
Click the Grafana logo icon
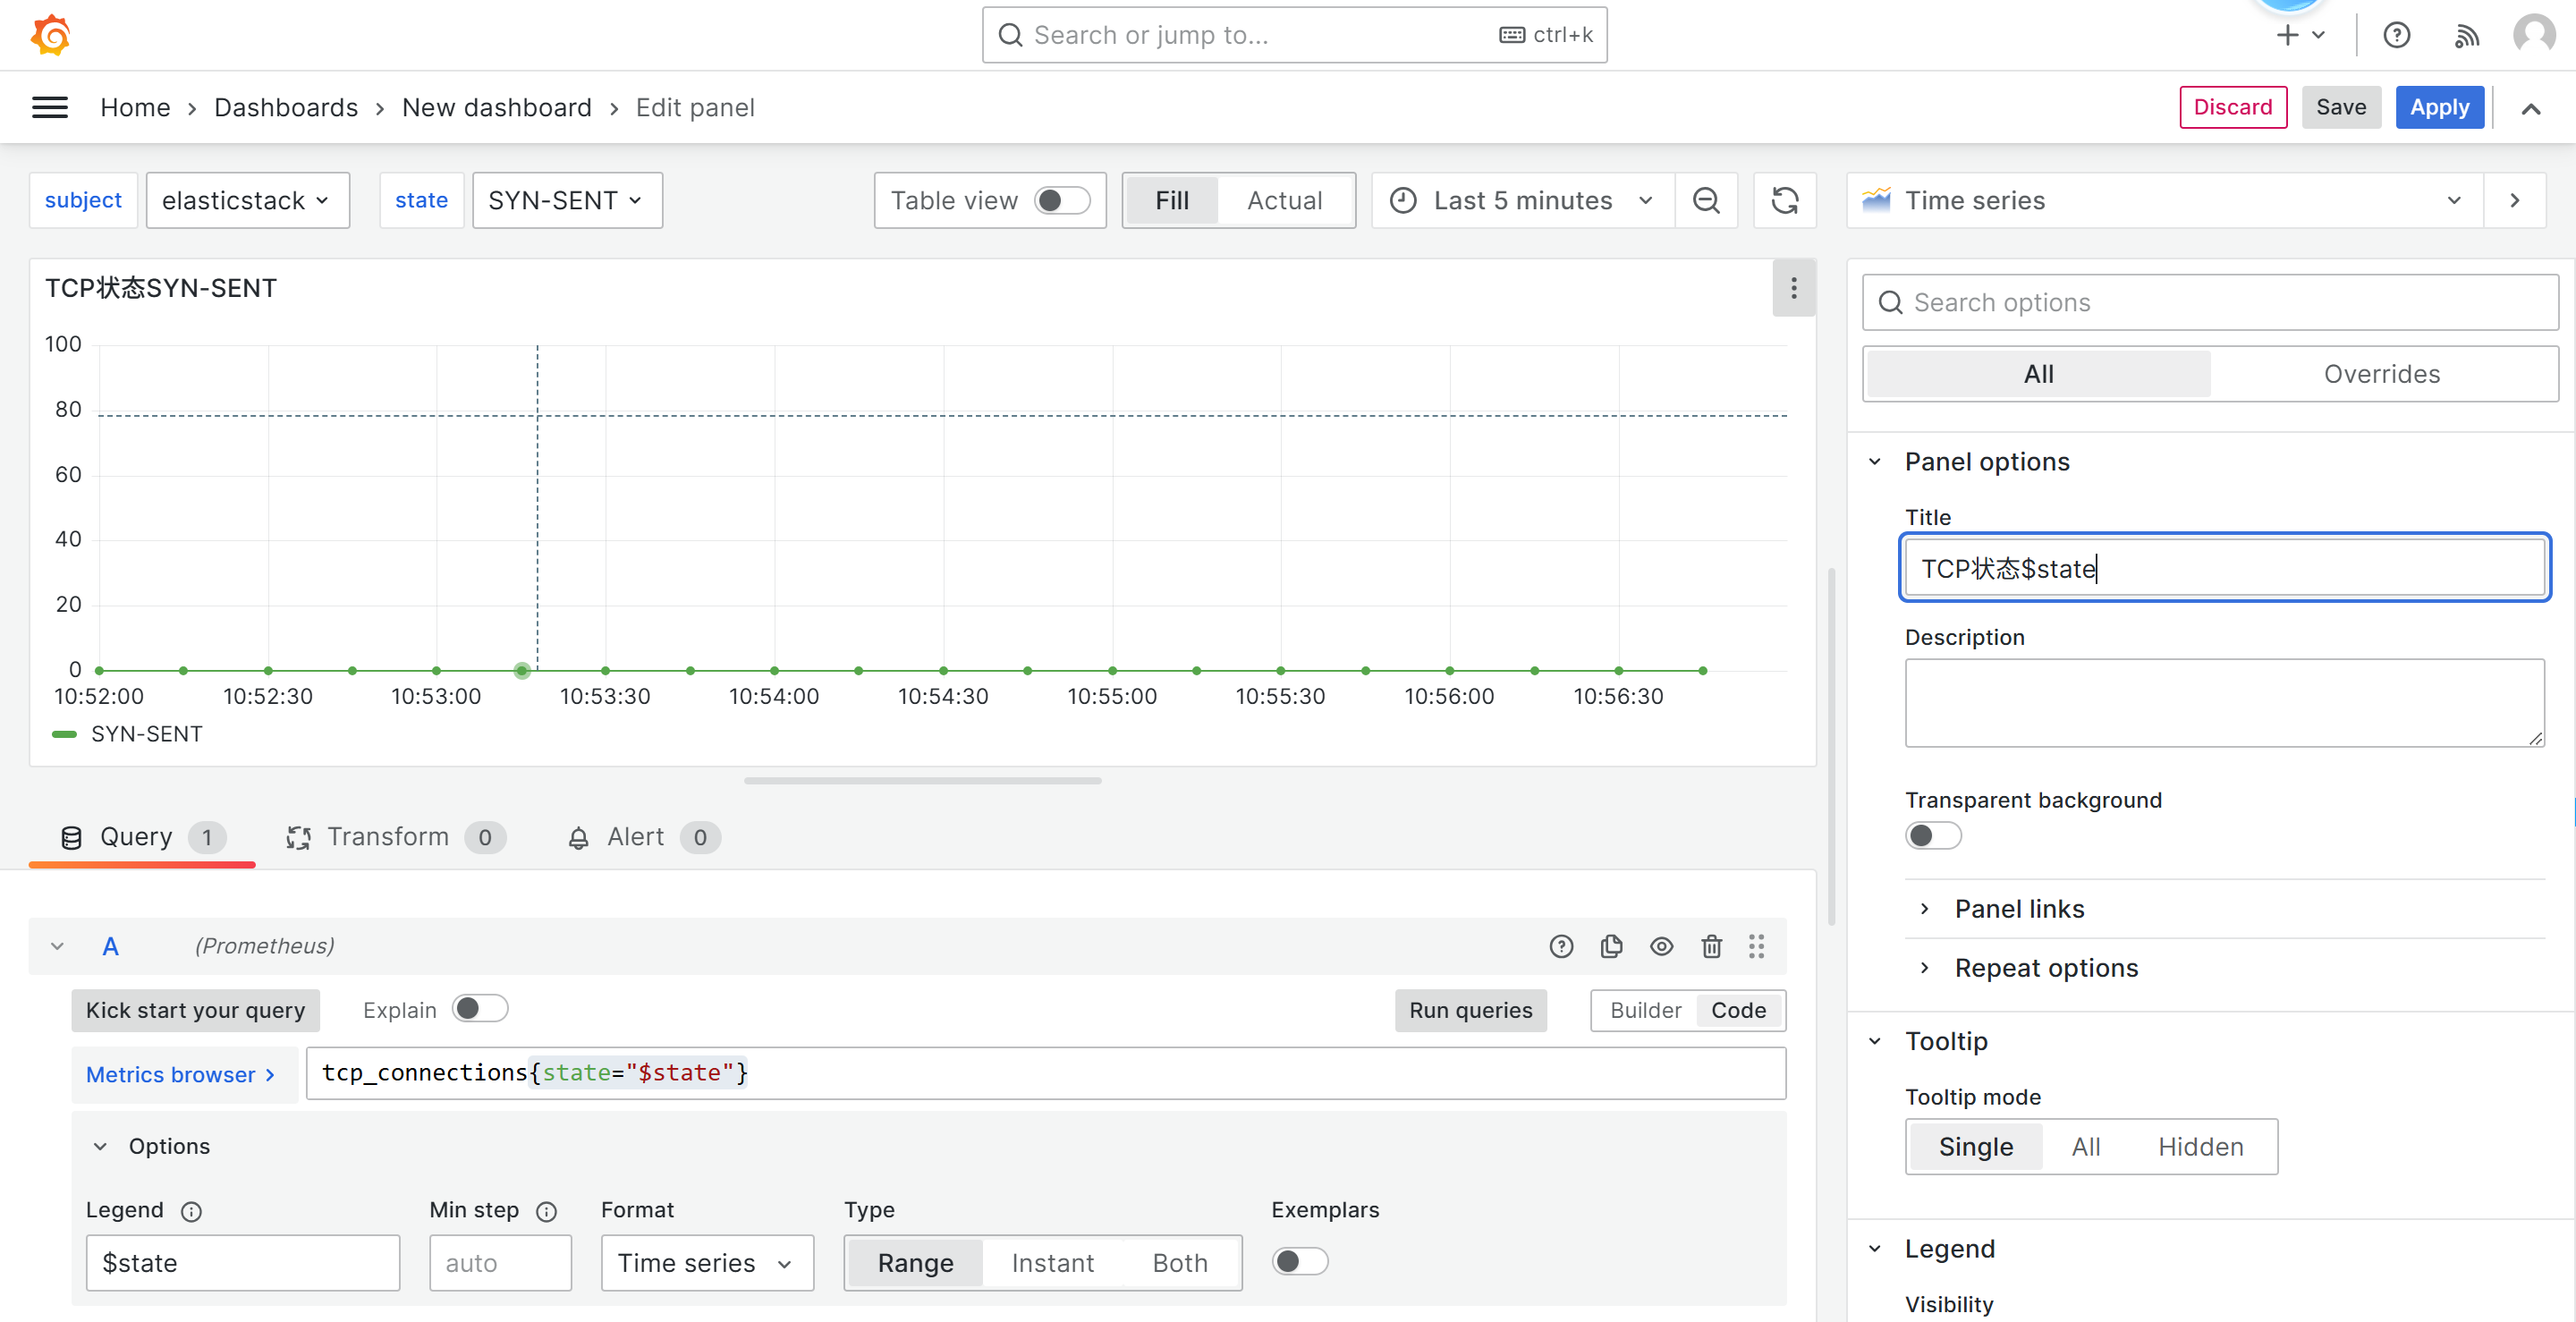click(50, 35)
